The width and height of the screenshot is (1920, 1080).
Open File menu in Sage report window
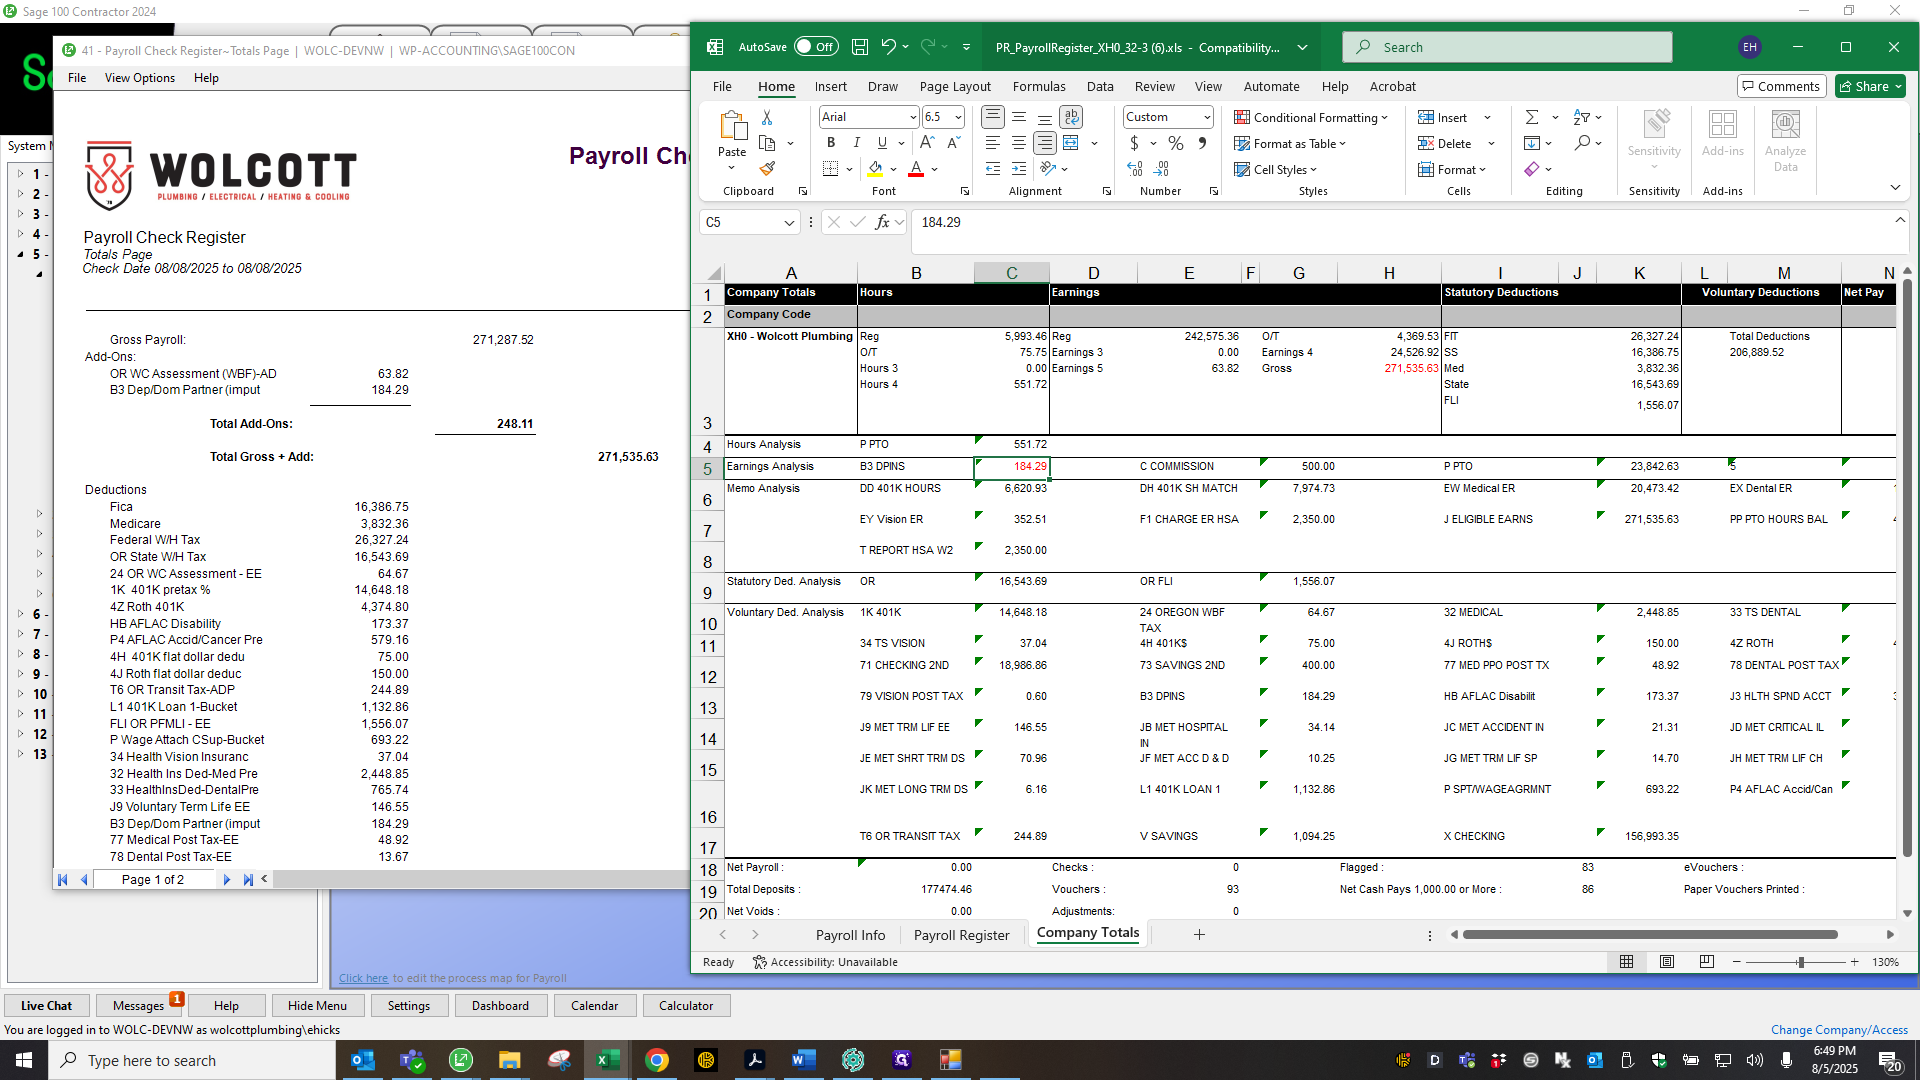[77, 78]
